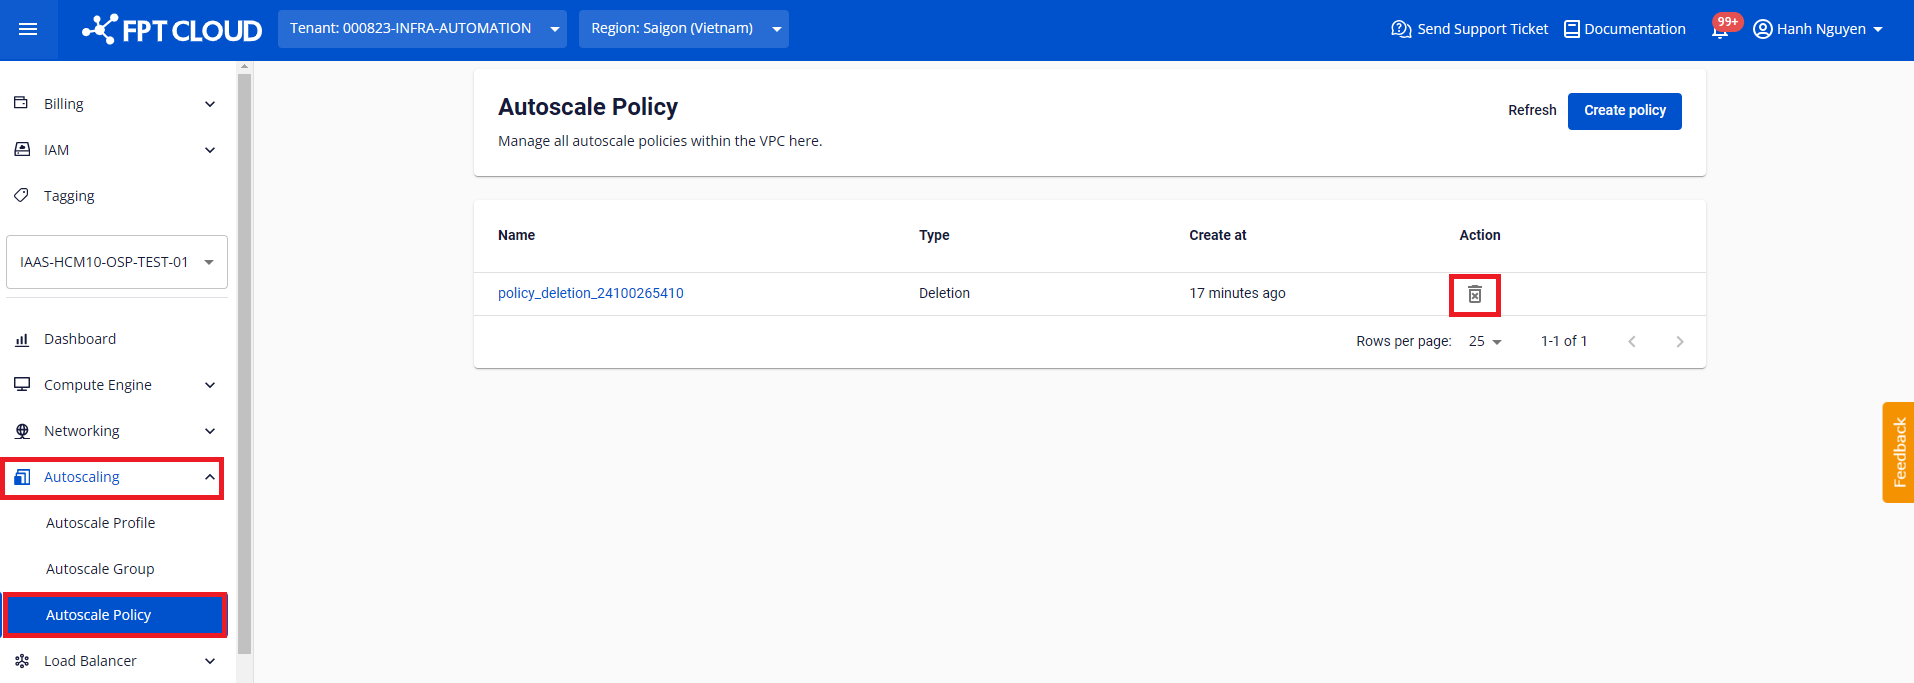Open the Feedback side tab
The width and height of the screenshot is (1914, 683).
tap(1898, 452)
